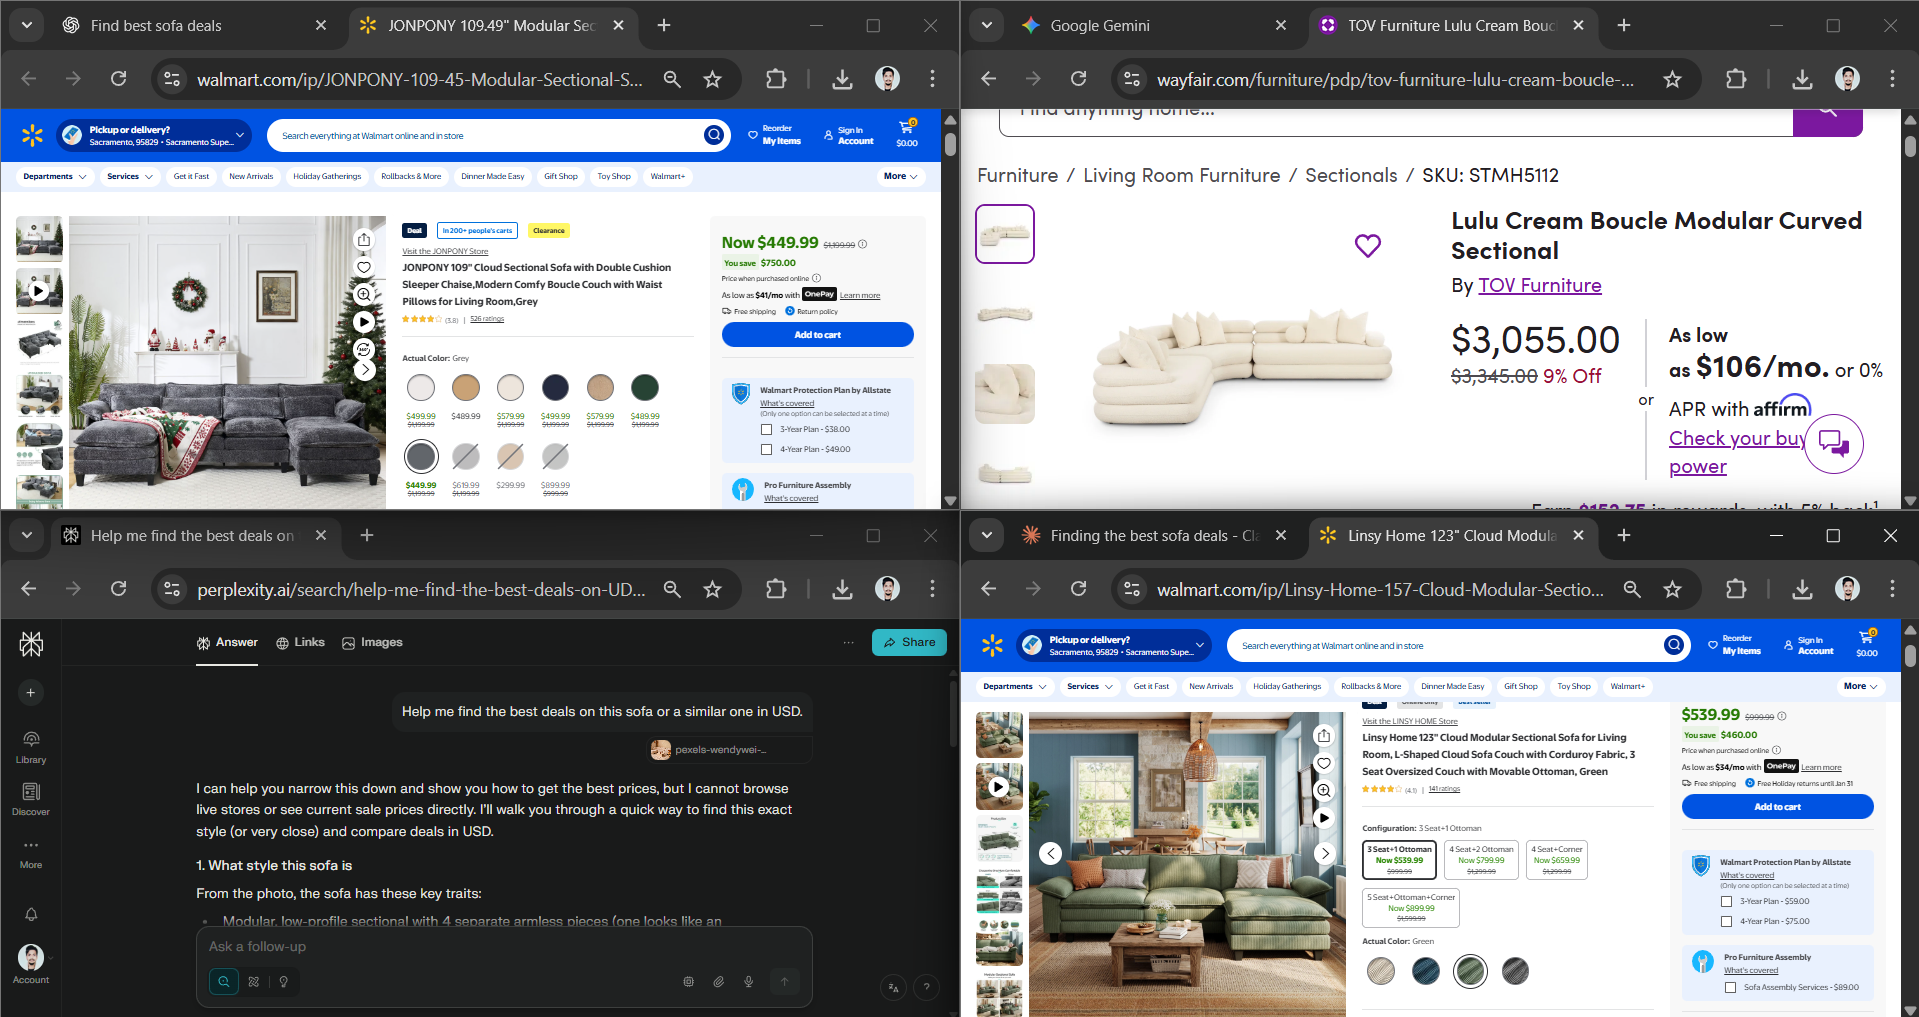
Task: Switch to the Images tab in Perplexity
Action: [x=372, y=642]
